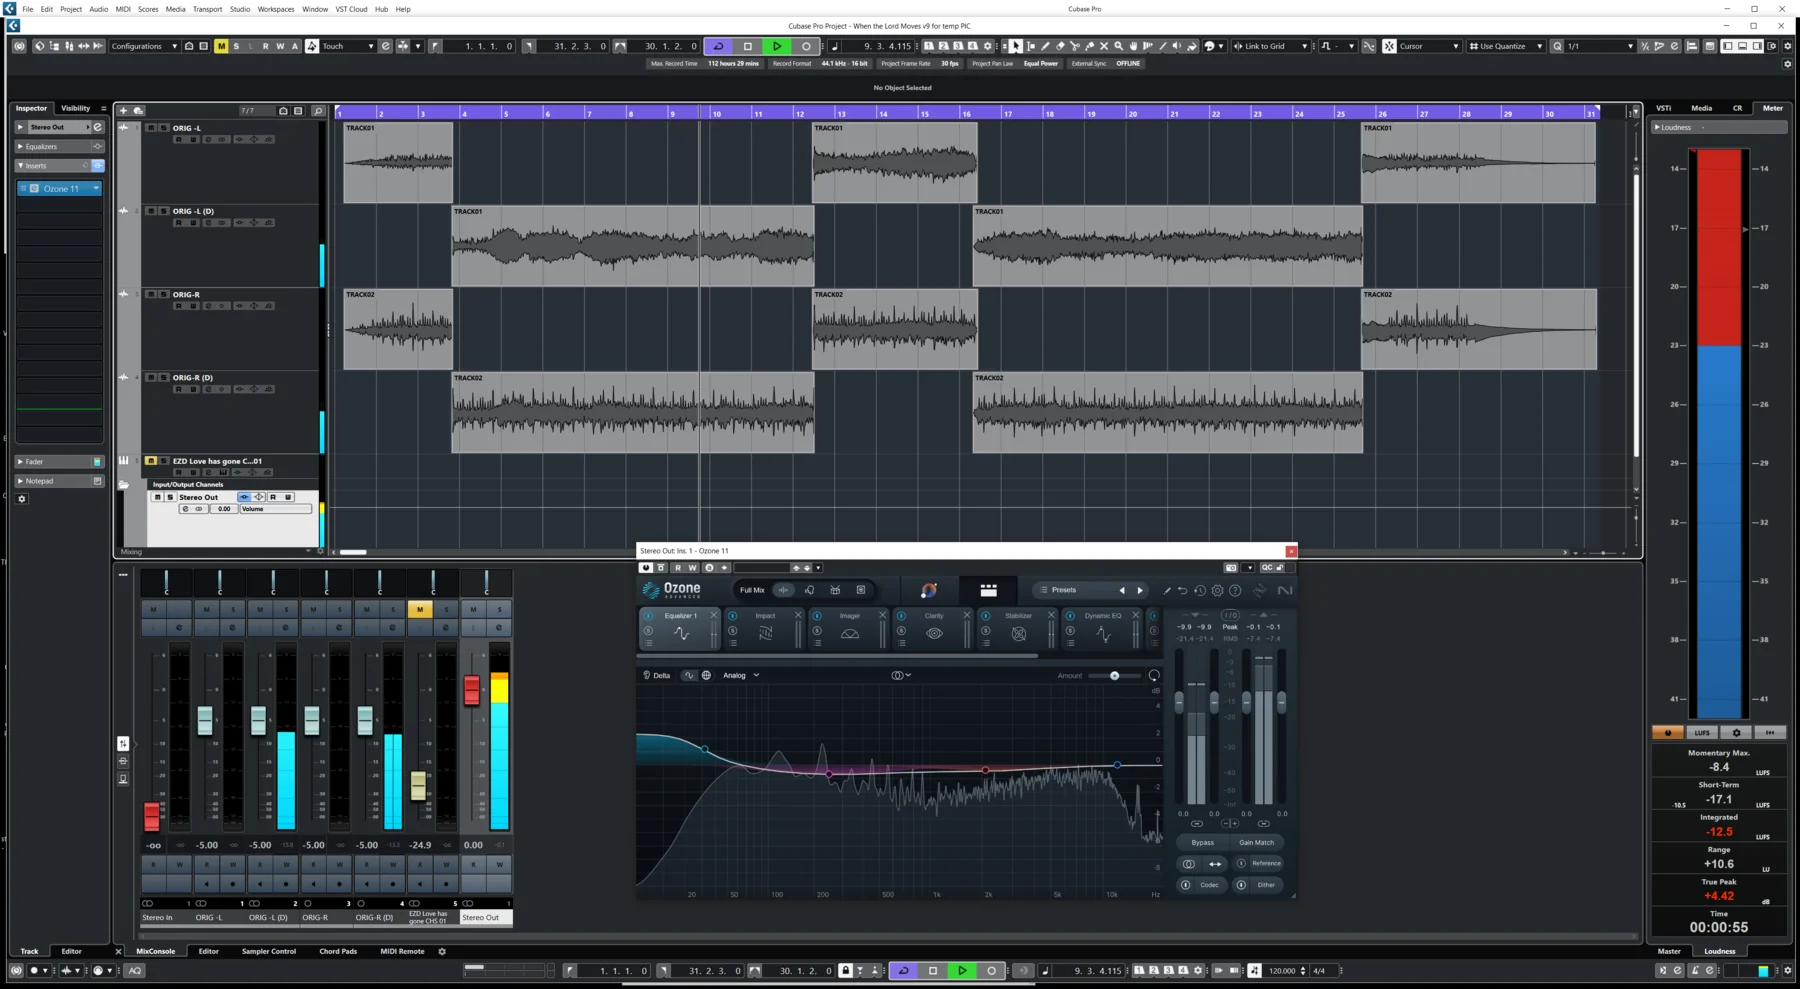This screenshot has height=989, width=1800.
Task: Adjust the Amount slider in Ozone
Action: (1113, 675)
